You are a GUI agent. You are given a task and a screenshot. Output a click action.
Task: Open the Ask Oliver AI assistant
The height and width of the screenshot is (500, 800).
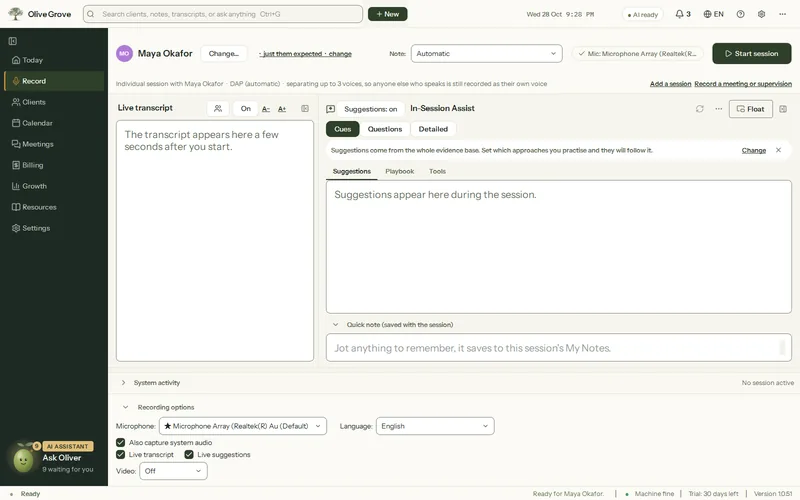pyautogui.click(x=52, y=458)
